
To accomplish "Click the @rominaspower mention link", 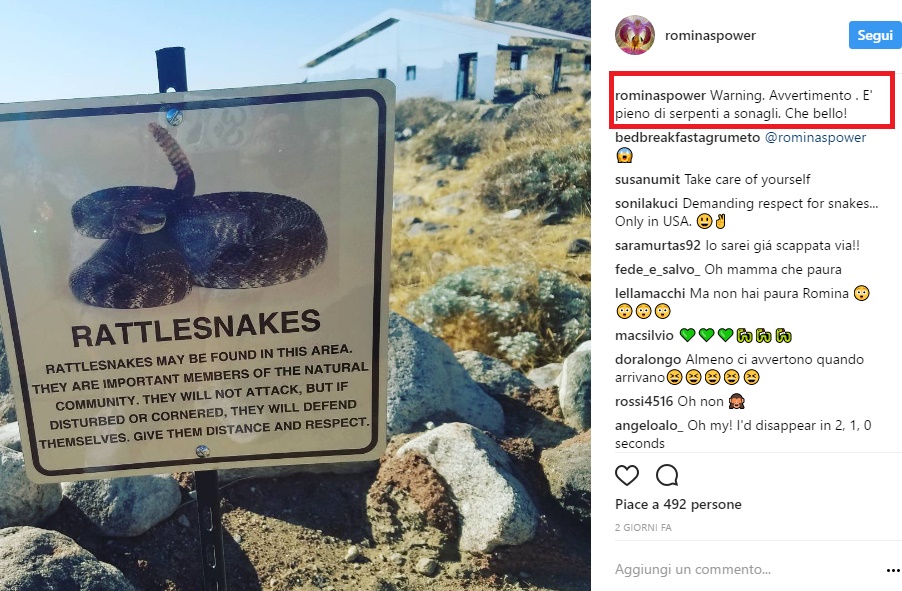I will click(815, 137).
